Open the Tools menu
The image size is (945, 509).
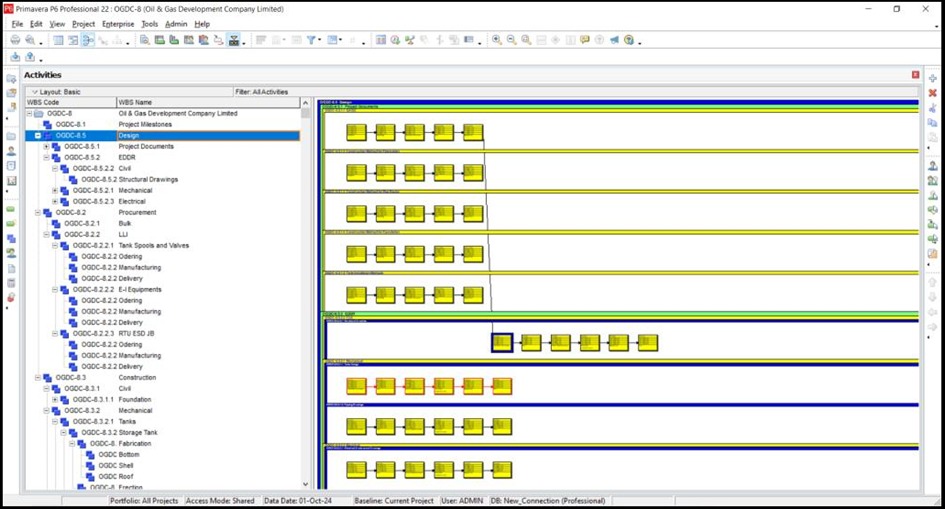tap(149, 24)
